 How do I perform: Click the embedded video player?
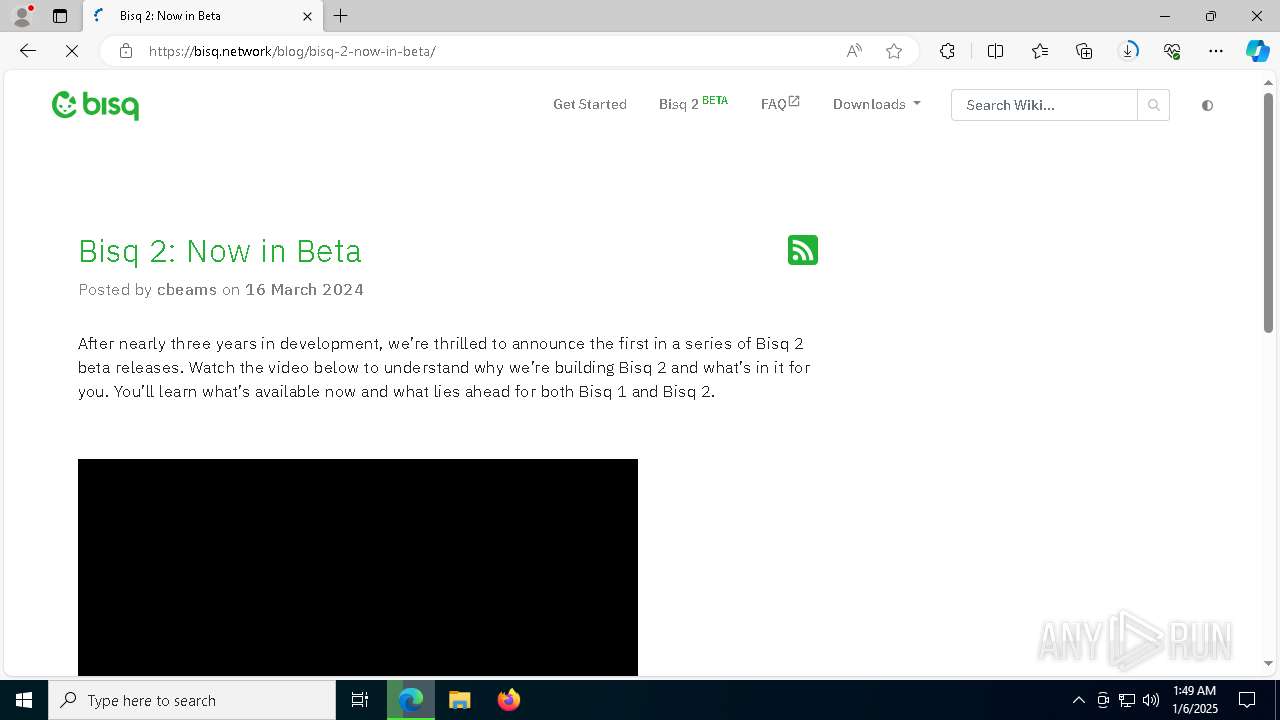(x=358, y=567)
